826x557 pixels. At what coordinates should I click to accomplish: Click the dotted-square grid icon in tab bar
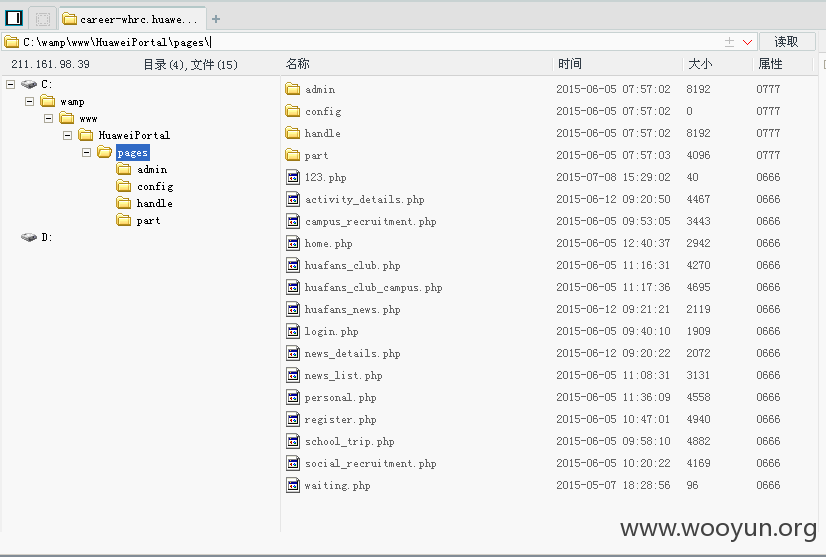point(43,19)
